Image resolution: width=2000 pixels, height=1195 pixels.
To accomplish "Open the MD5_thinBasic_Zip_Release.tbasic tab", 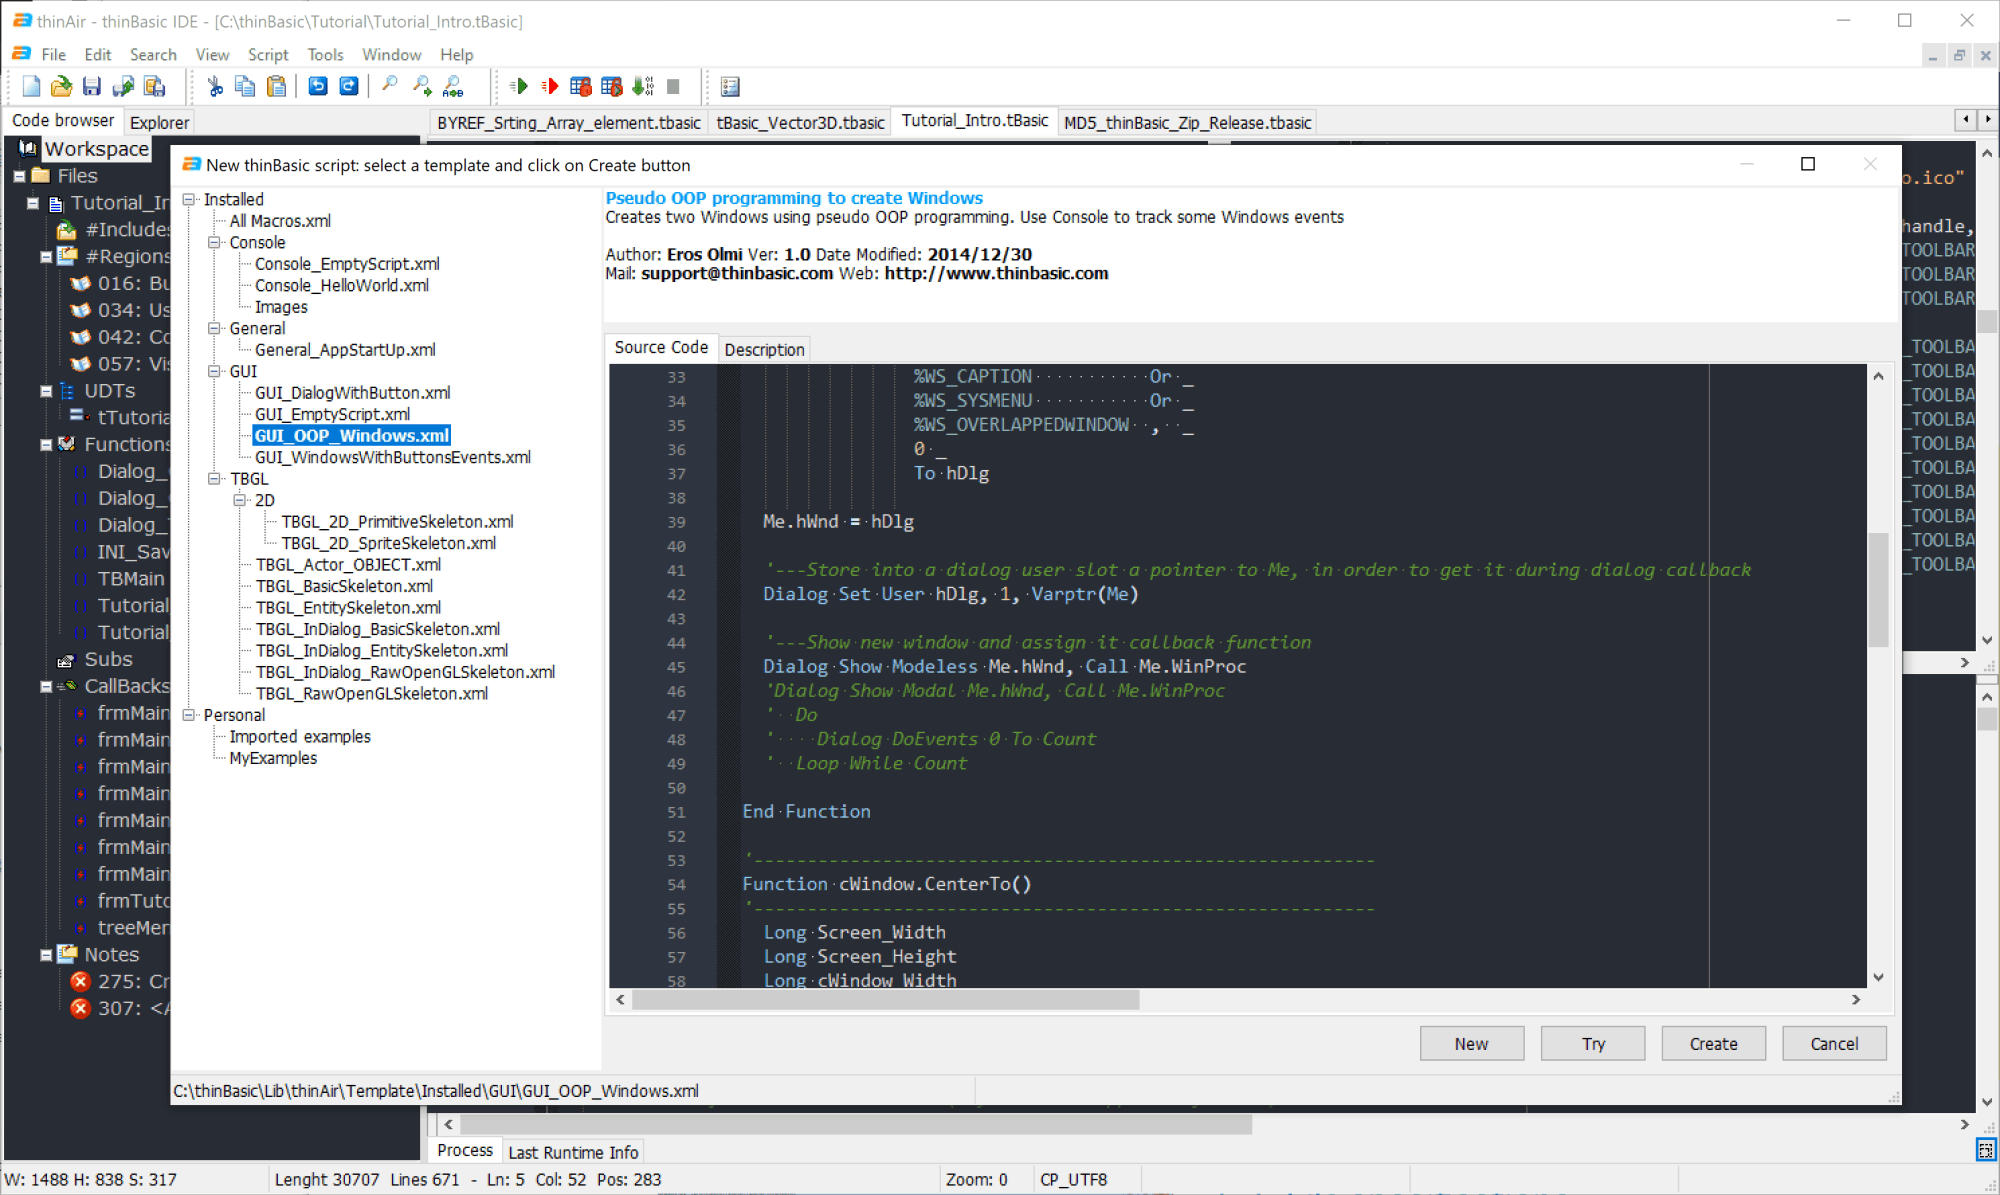I will click(1187, 122).
